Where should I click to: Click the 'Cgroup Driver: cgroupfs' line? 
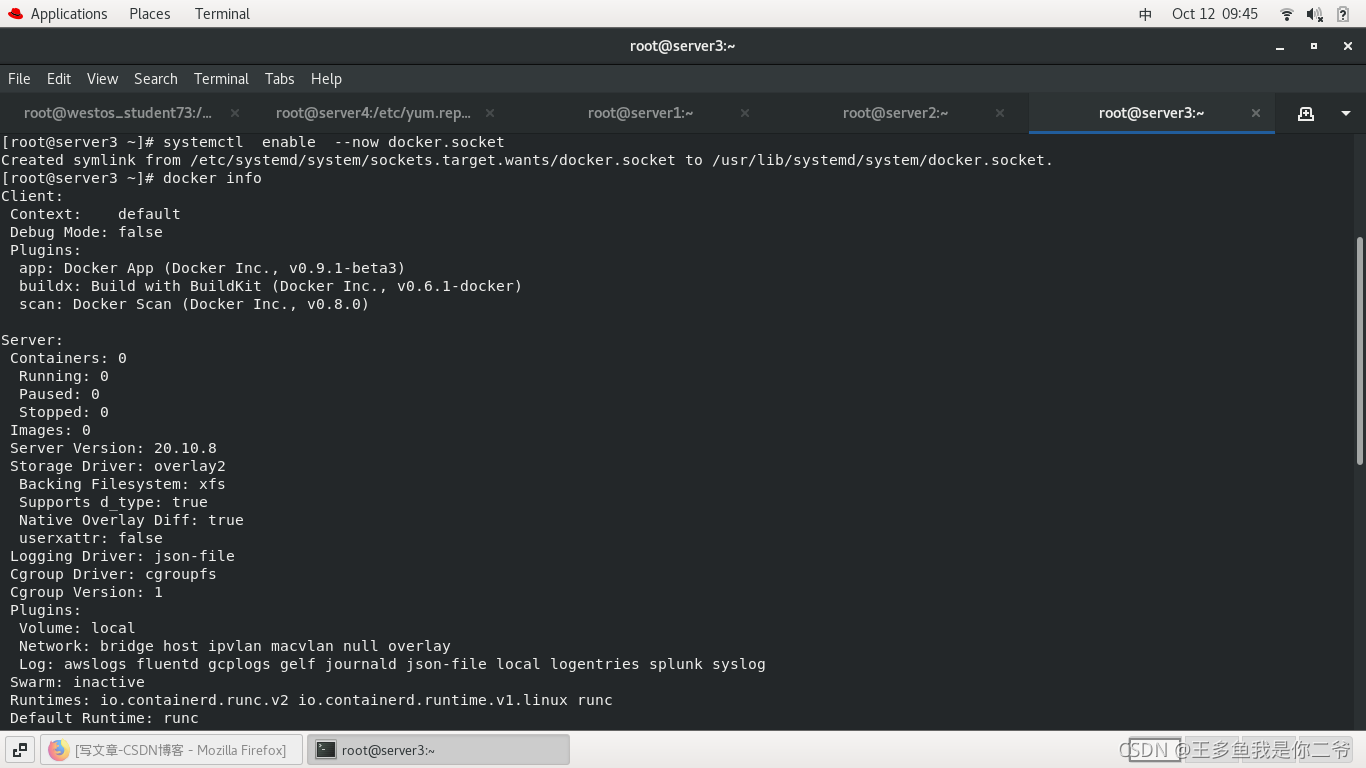click(x=113, y=574)
